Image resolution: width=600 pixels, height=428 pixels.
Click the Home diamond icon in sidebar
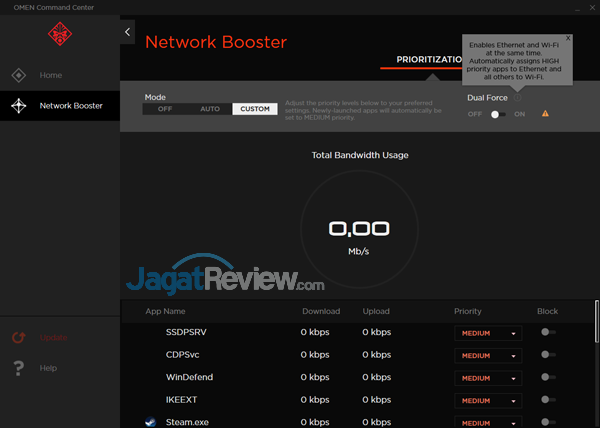point(18,75)
